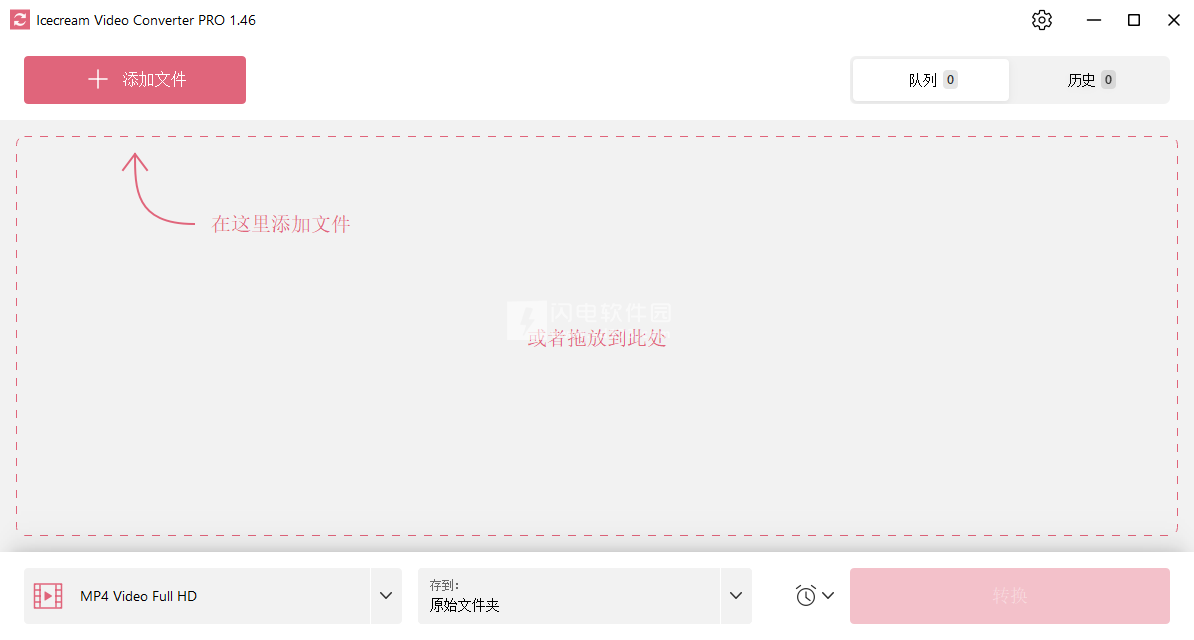Select the MP4 Video Full HD format box

pos(197,596)
